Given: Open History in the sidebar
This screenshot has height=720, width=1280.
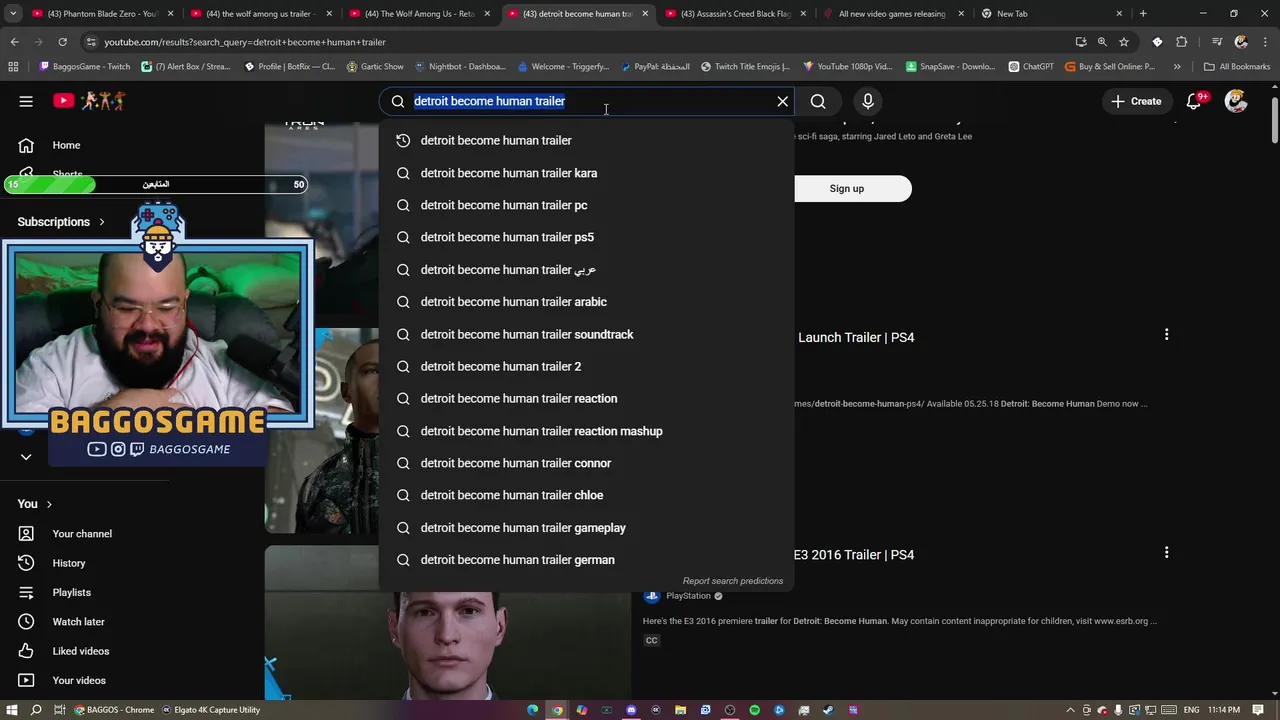Looking at the screenshot, I should 68,563.
